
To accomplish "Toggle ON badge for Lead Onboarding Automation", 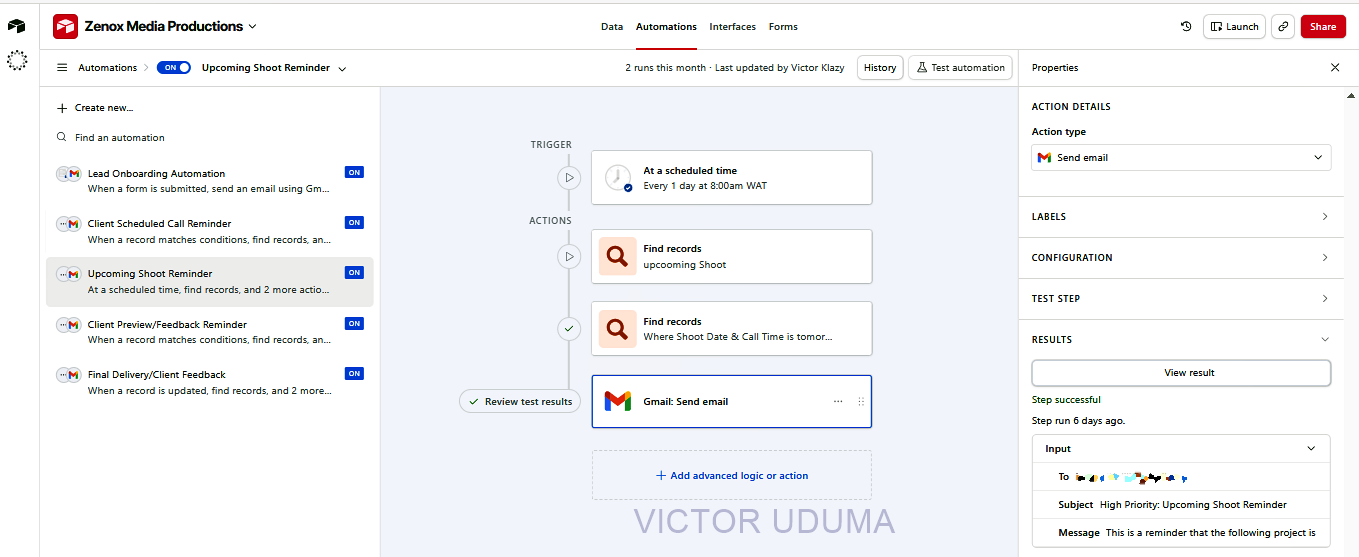I will [x=354, y=172].
